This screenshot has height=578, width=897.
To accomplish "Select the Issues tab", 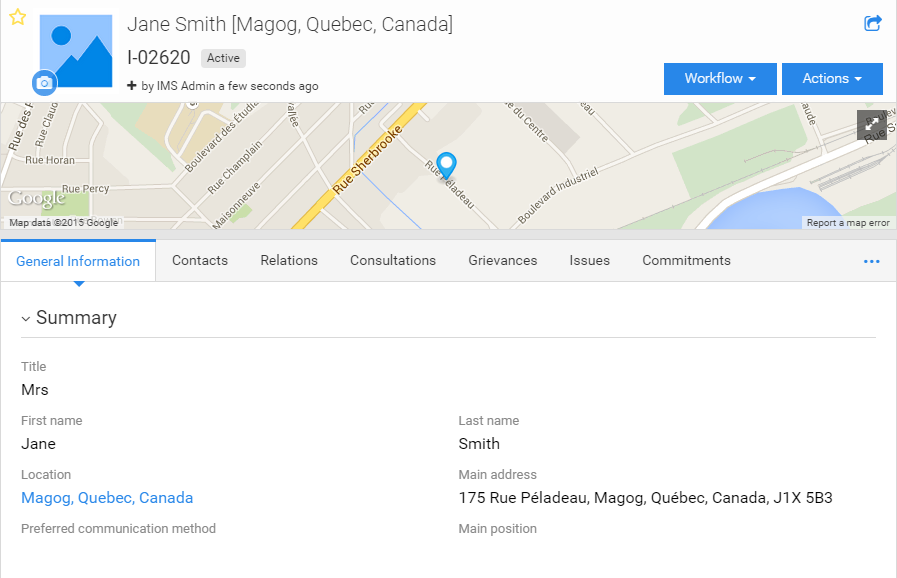I will coord(589,260).
